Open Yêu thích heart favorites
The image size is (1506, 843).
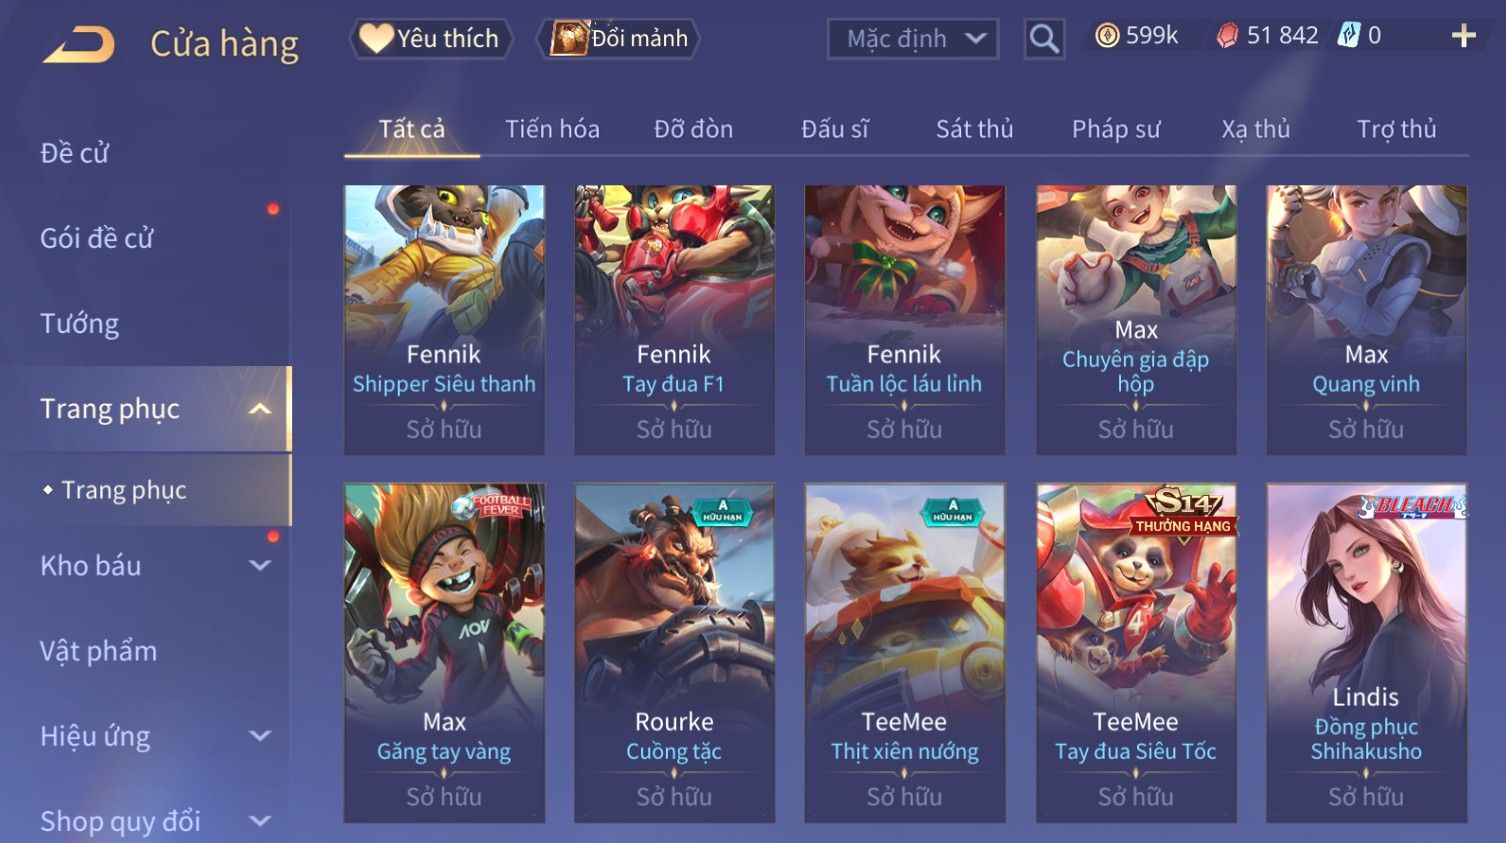pyautogui.click(x=431, y=38)
